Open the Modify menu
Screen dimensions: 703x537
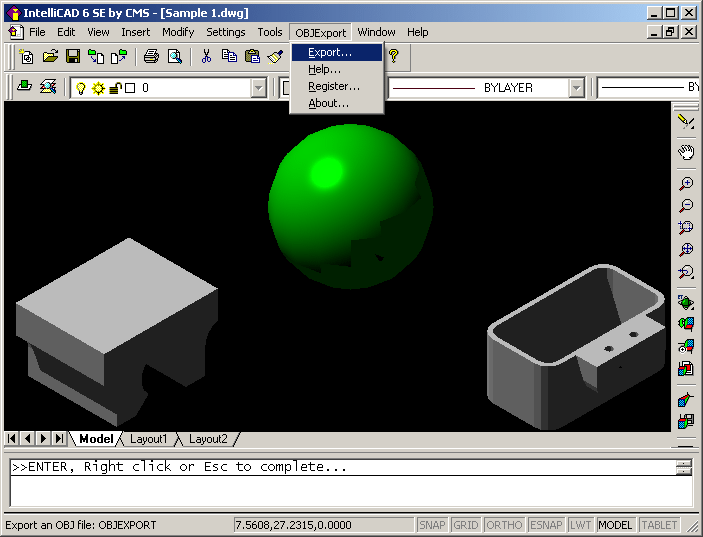click(178, 32)
